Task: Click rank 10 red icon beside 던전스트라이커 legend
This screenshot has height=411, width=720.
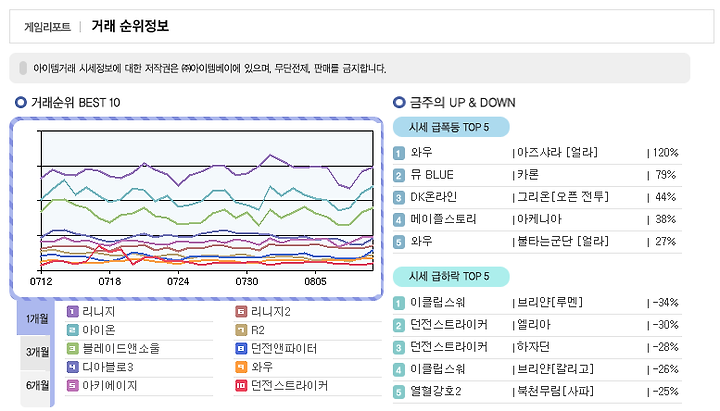Action: pos(241,385)
